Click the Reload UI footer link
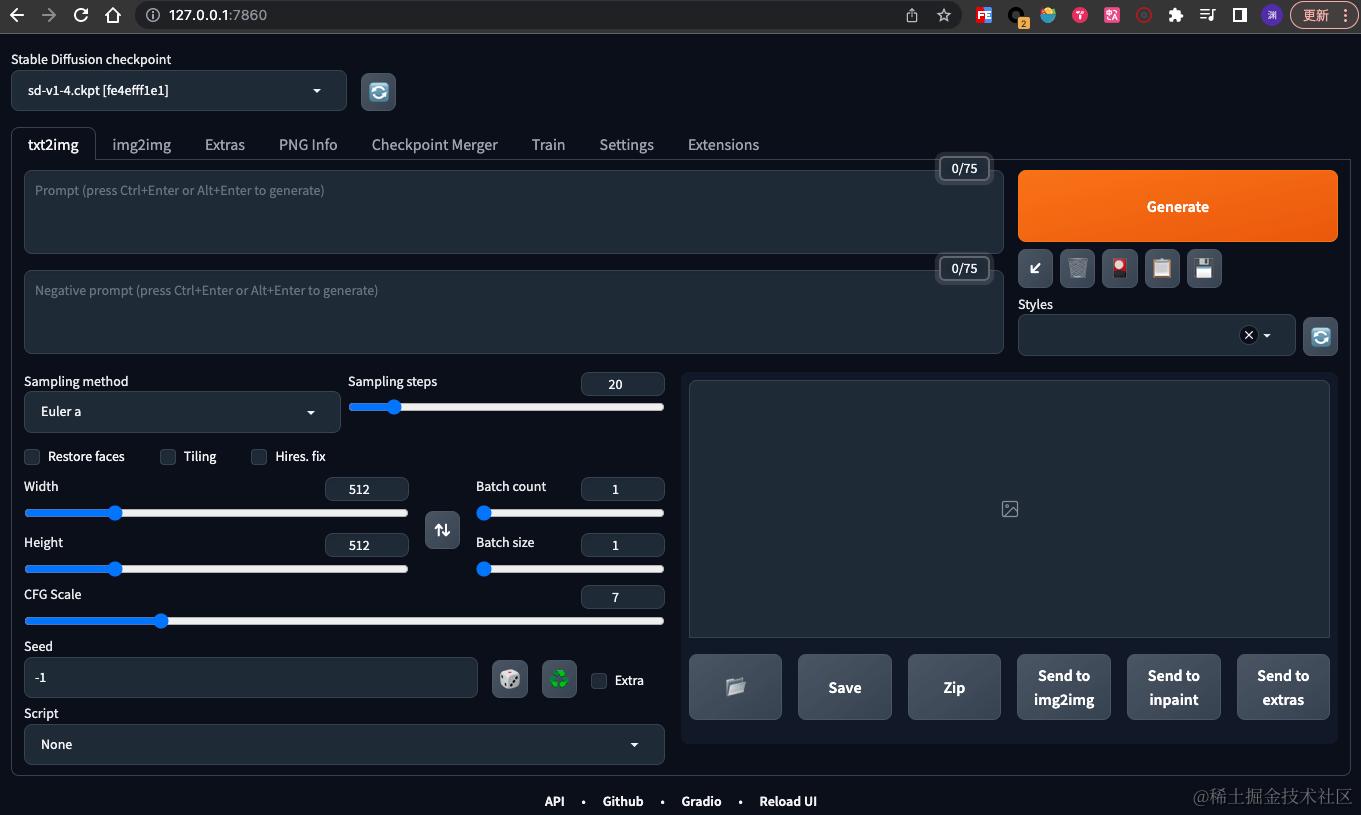The width and height of the screenshot is (1361, 815). [788, 801]
